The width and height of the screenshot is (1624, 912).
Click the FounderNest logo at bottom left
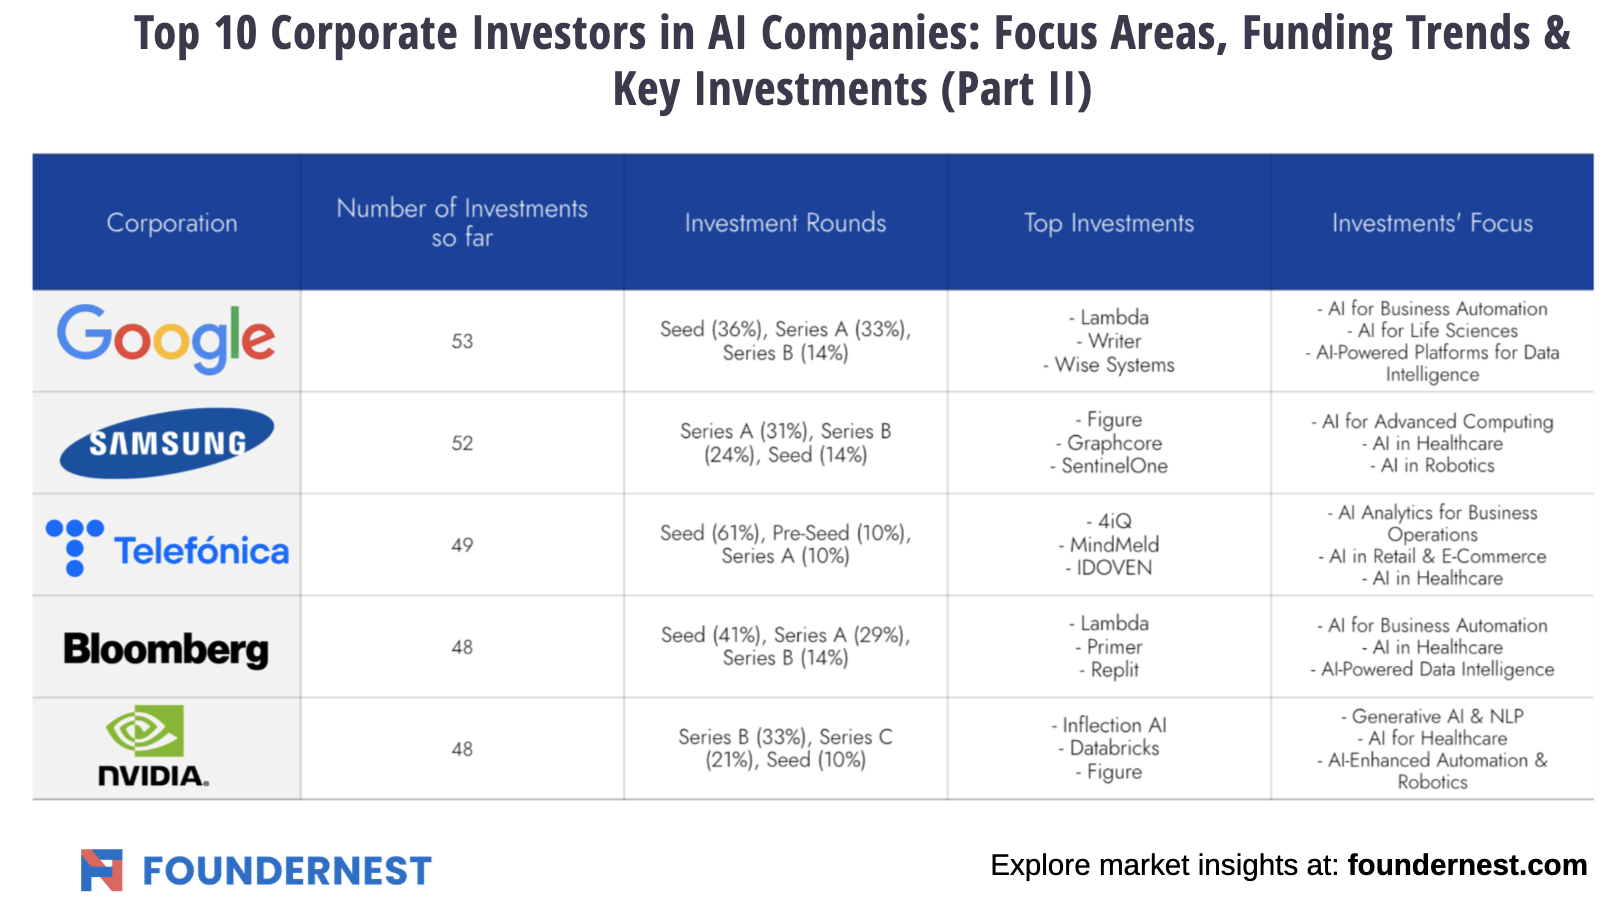pos(256,870)
